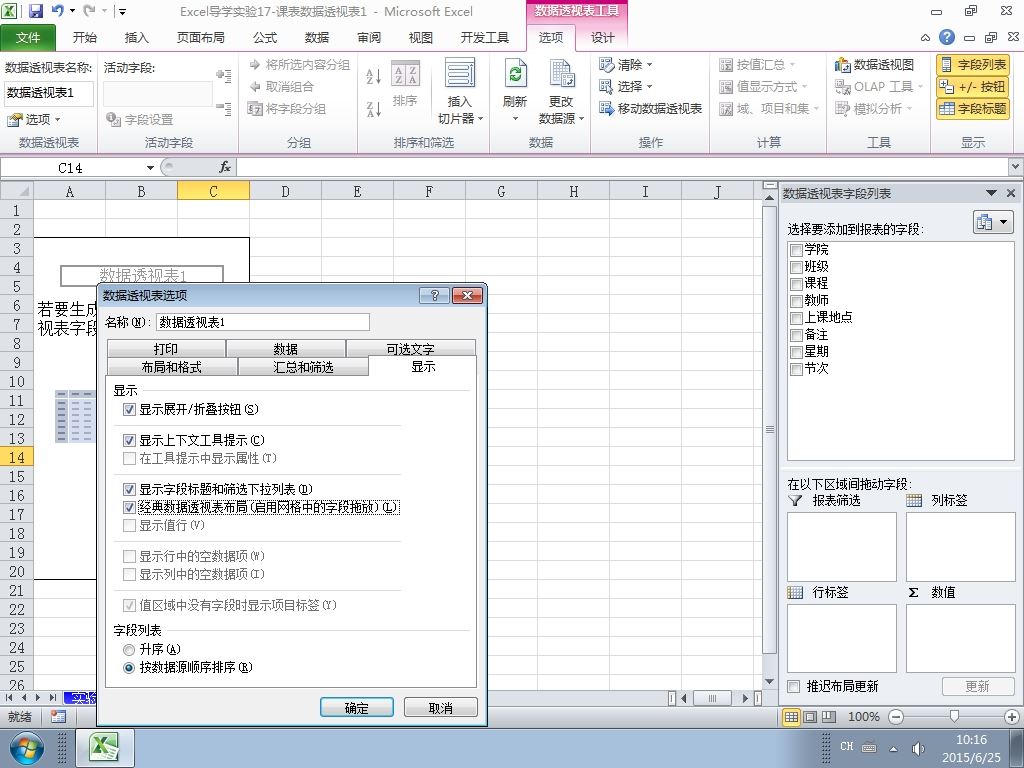The width and height of the screenshot is (1024, 768).
Task: Open the 布局和格式 tab in dialog
Action: [171, 367]
